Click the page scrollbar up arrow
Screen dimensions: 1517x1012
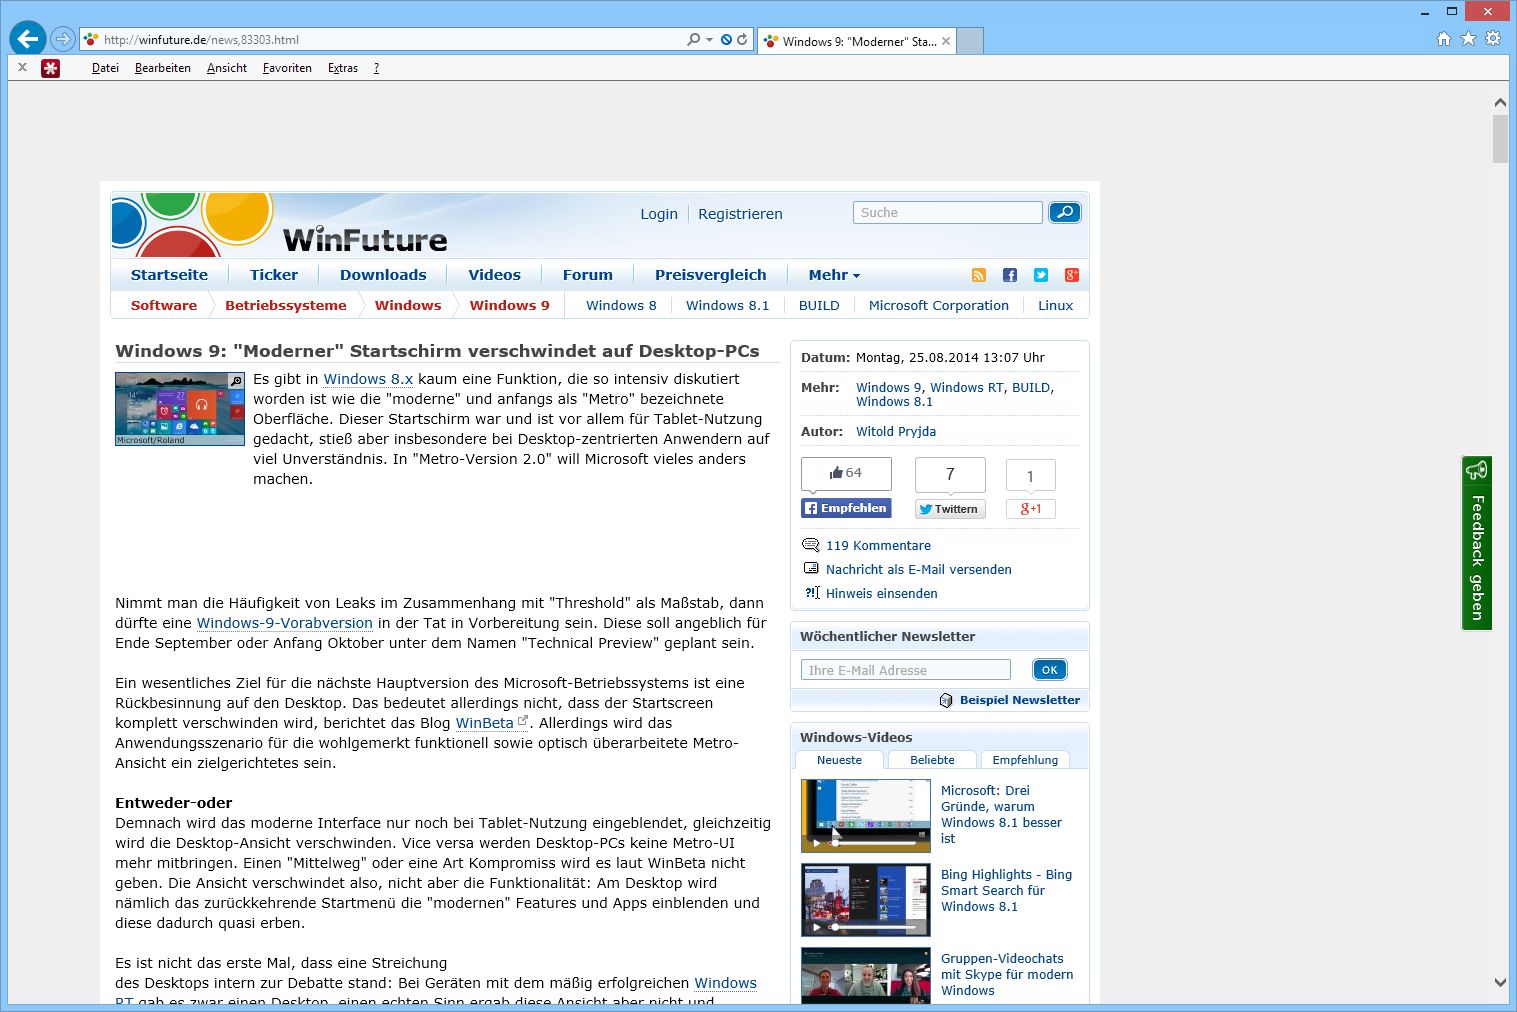pos(1500,102)
